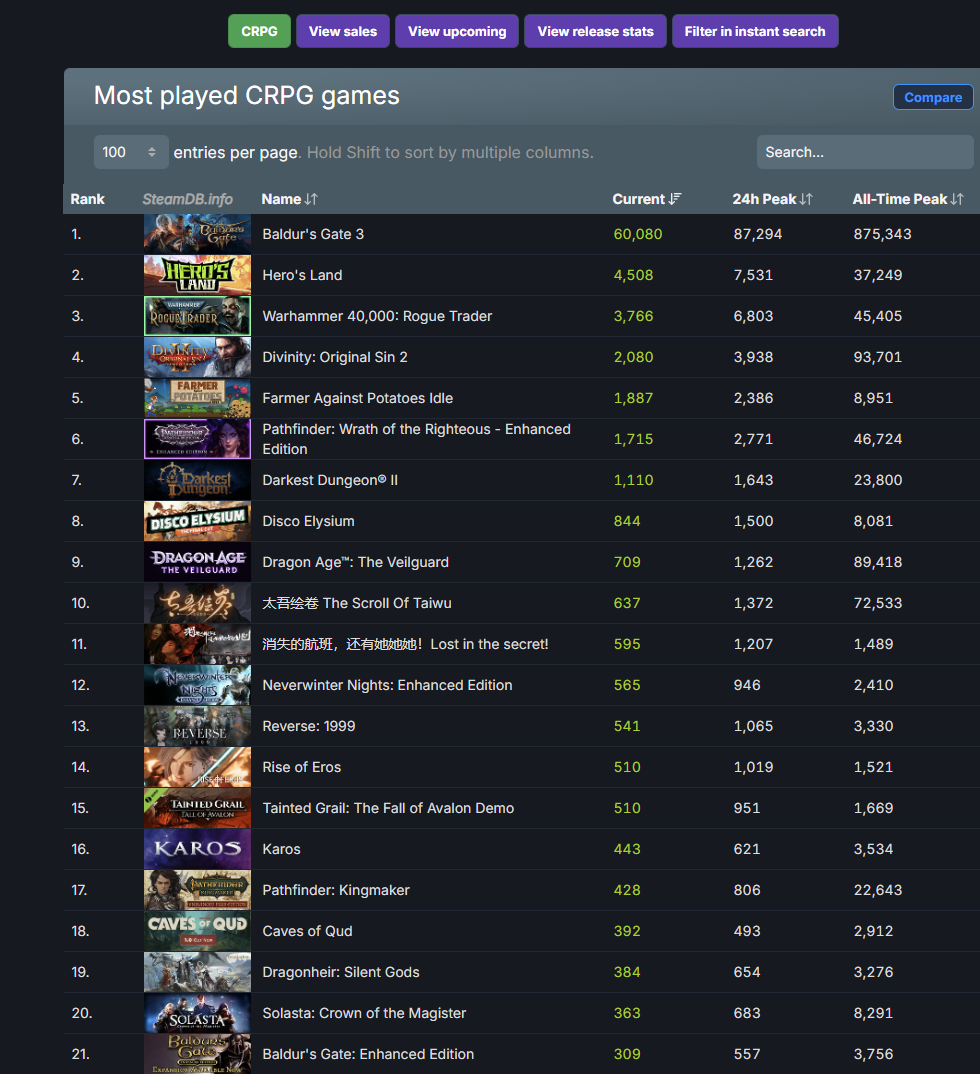
Task: Click the Karos name link
Action: [281, 849]
